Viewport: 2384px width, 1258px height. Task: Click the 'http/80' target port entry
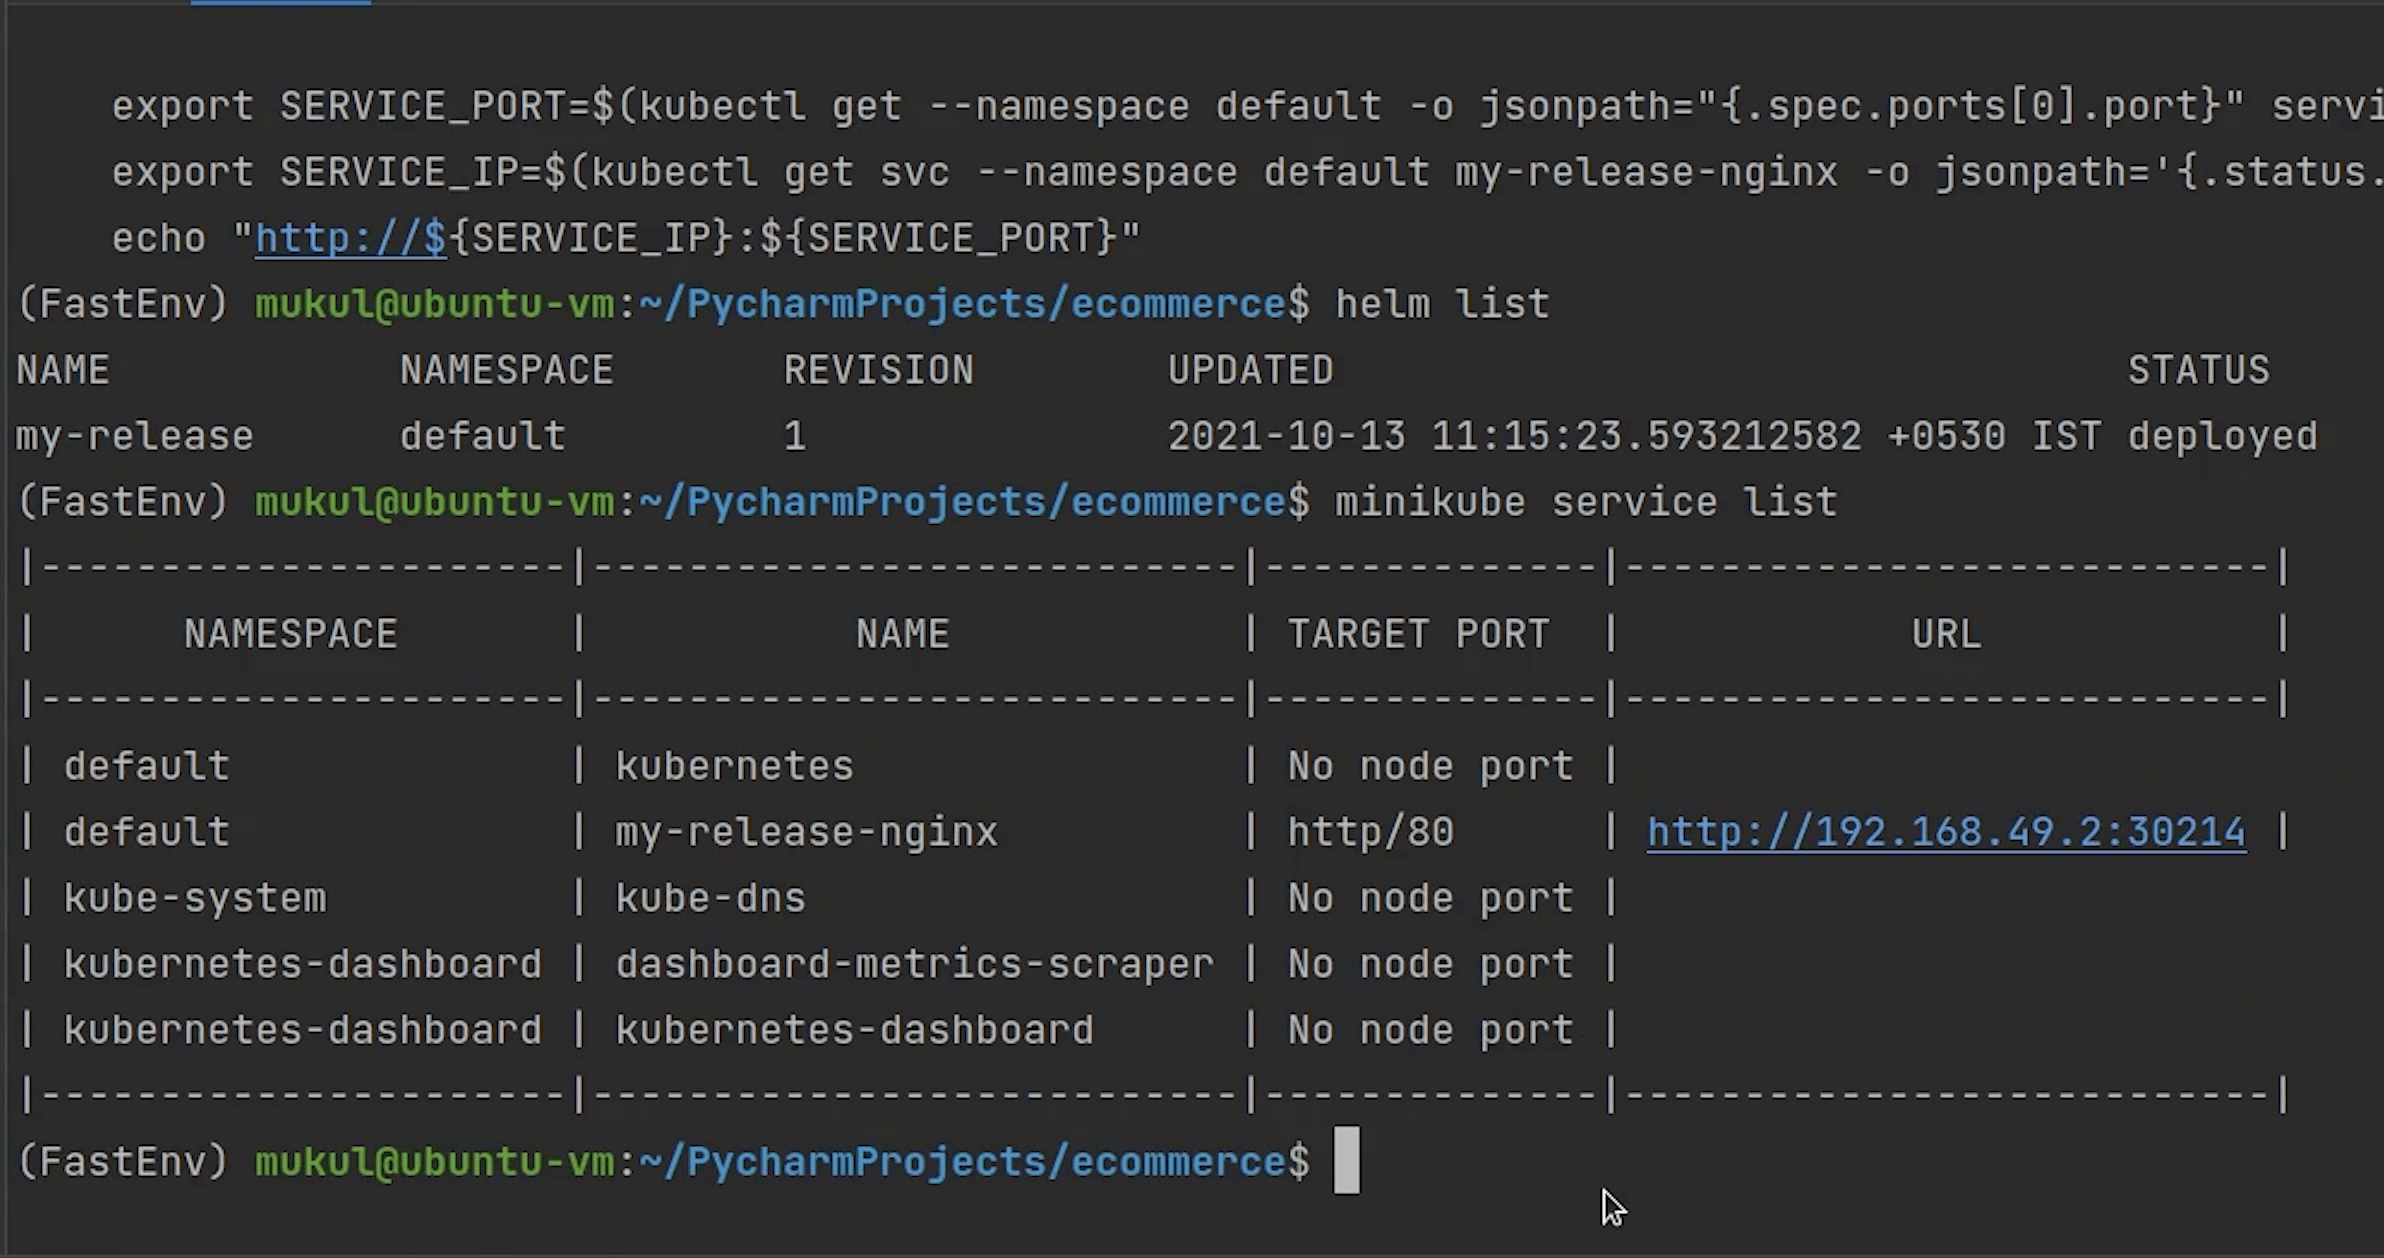point(1370,832)
